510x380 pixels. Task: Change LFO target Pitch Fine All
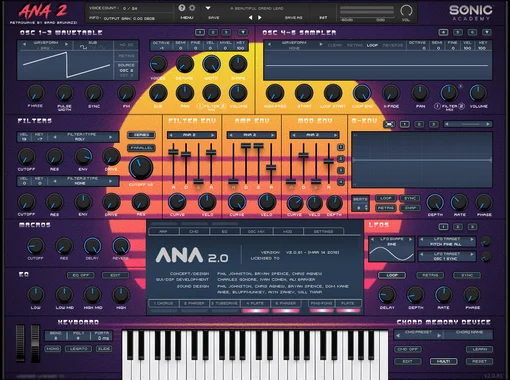pos(447,242)
